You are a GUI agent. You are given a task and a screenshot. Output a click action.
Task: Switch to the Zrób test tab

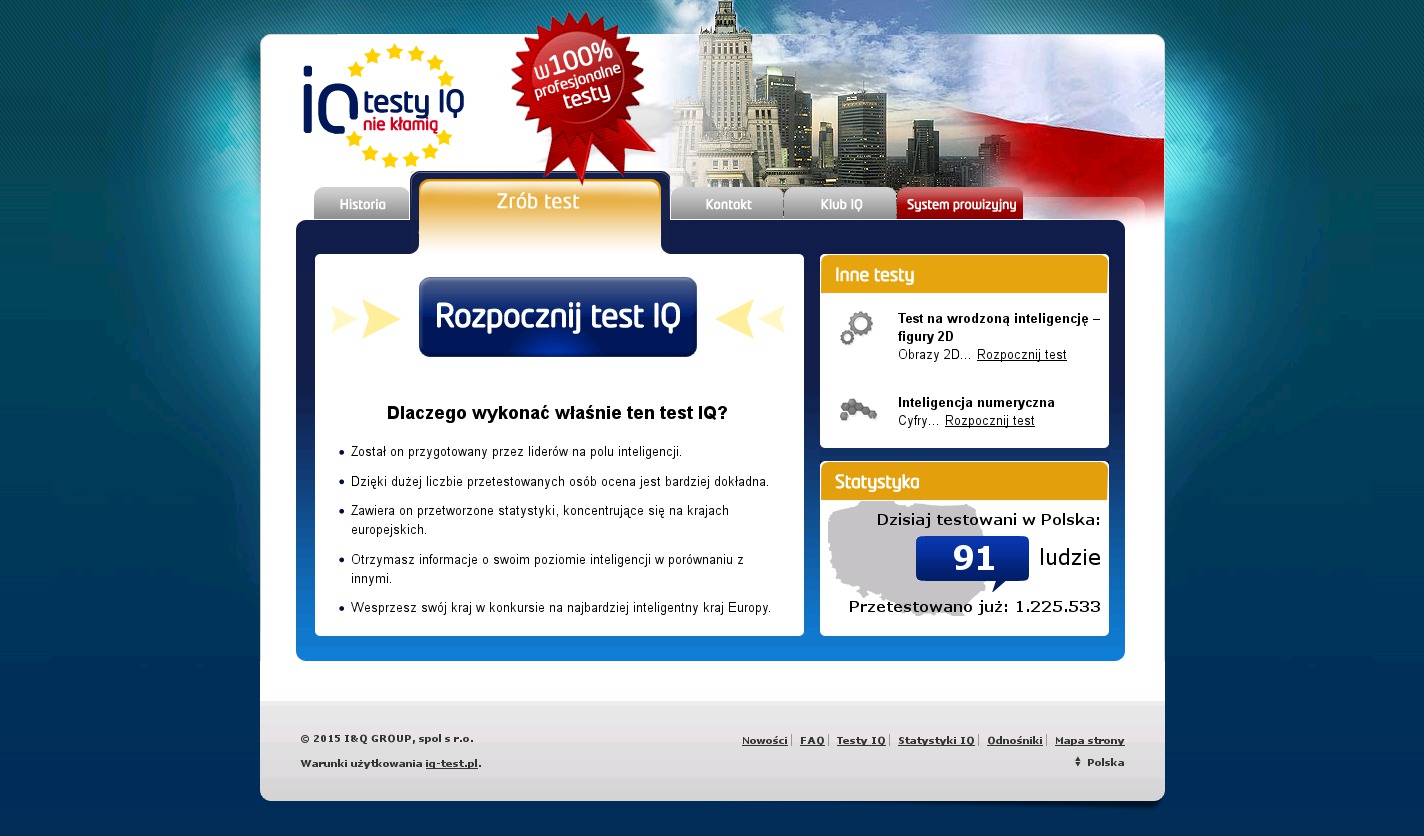pos(538,202)
